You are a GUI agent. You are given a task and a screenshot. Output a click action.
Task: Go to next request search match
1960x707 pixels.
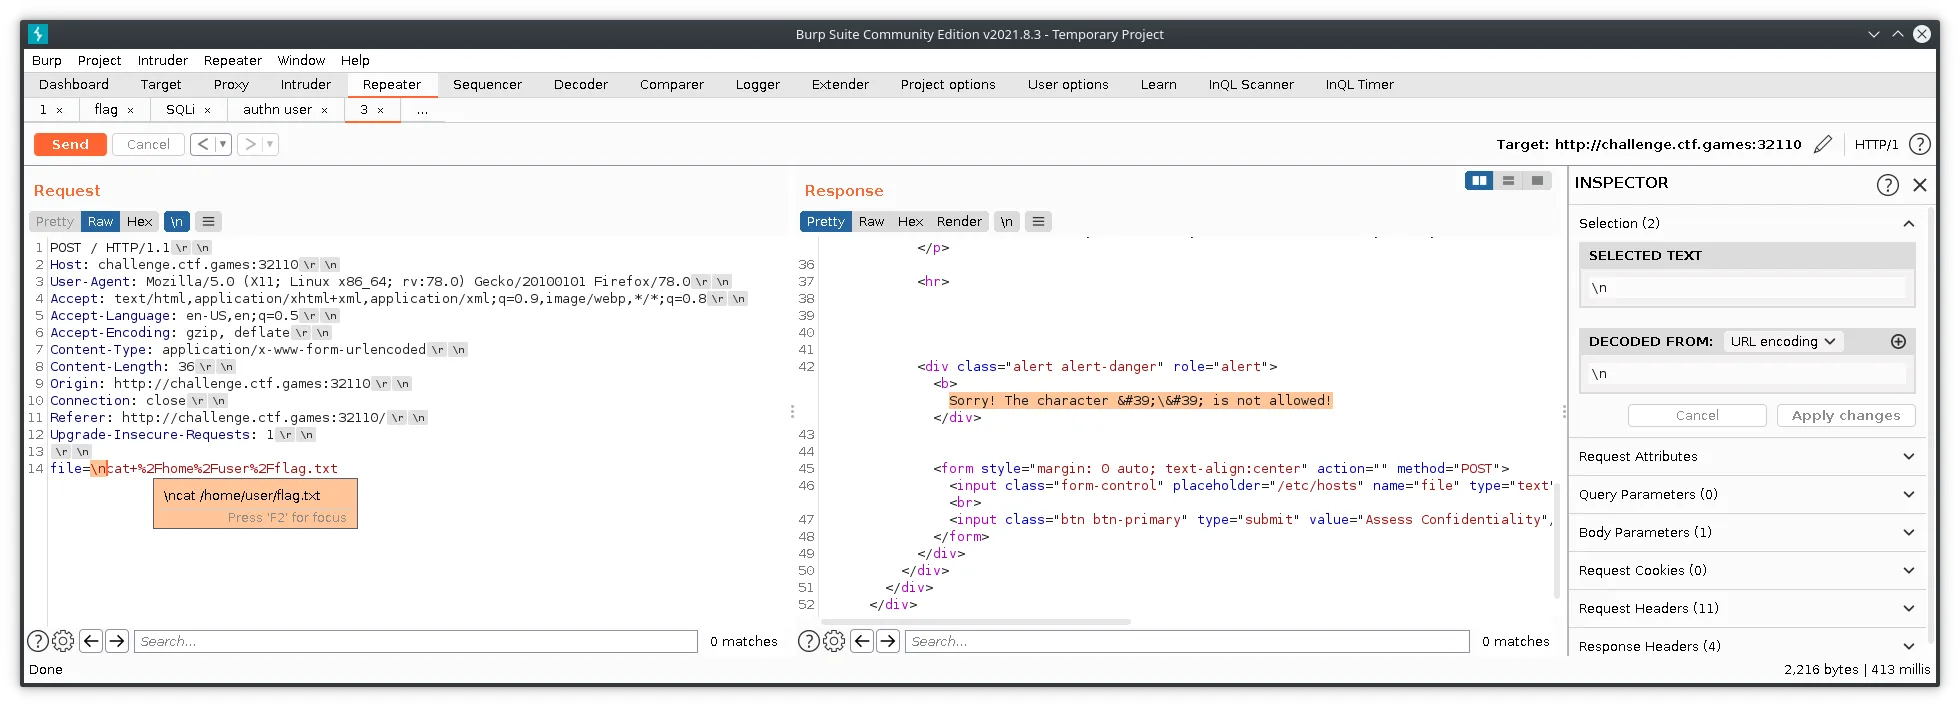117,641
